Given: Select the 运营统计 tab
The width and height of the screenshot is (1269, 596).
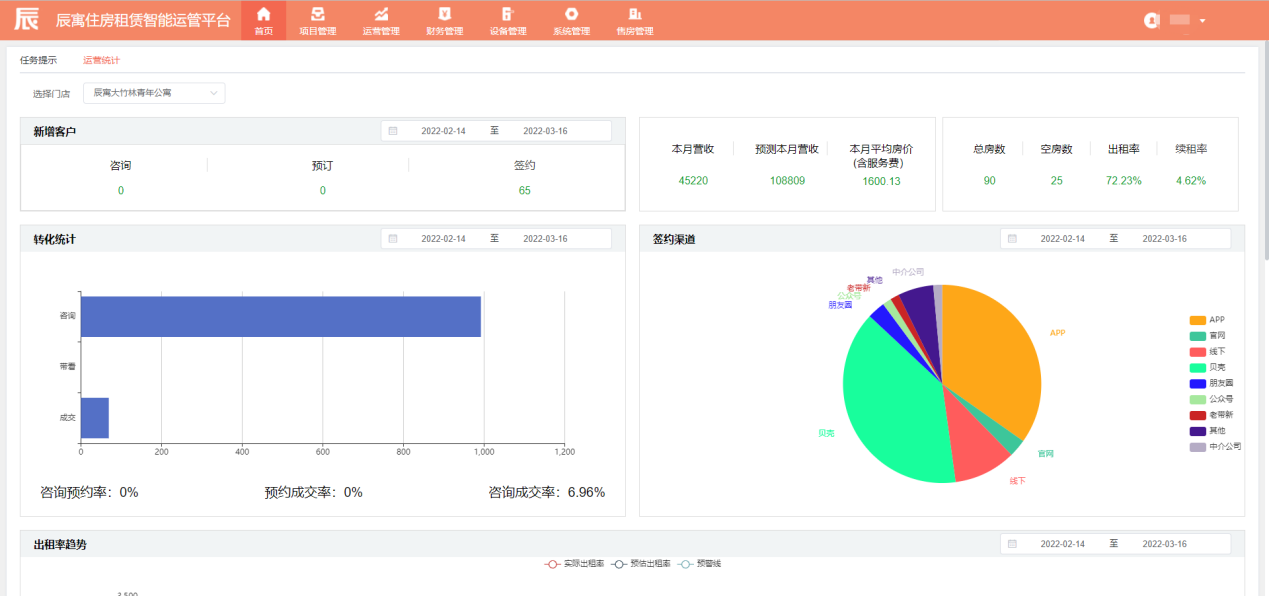Looking at the screenshot, I should click(101, 60).
